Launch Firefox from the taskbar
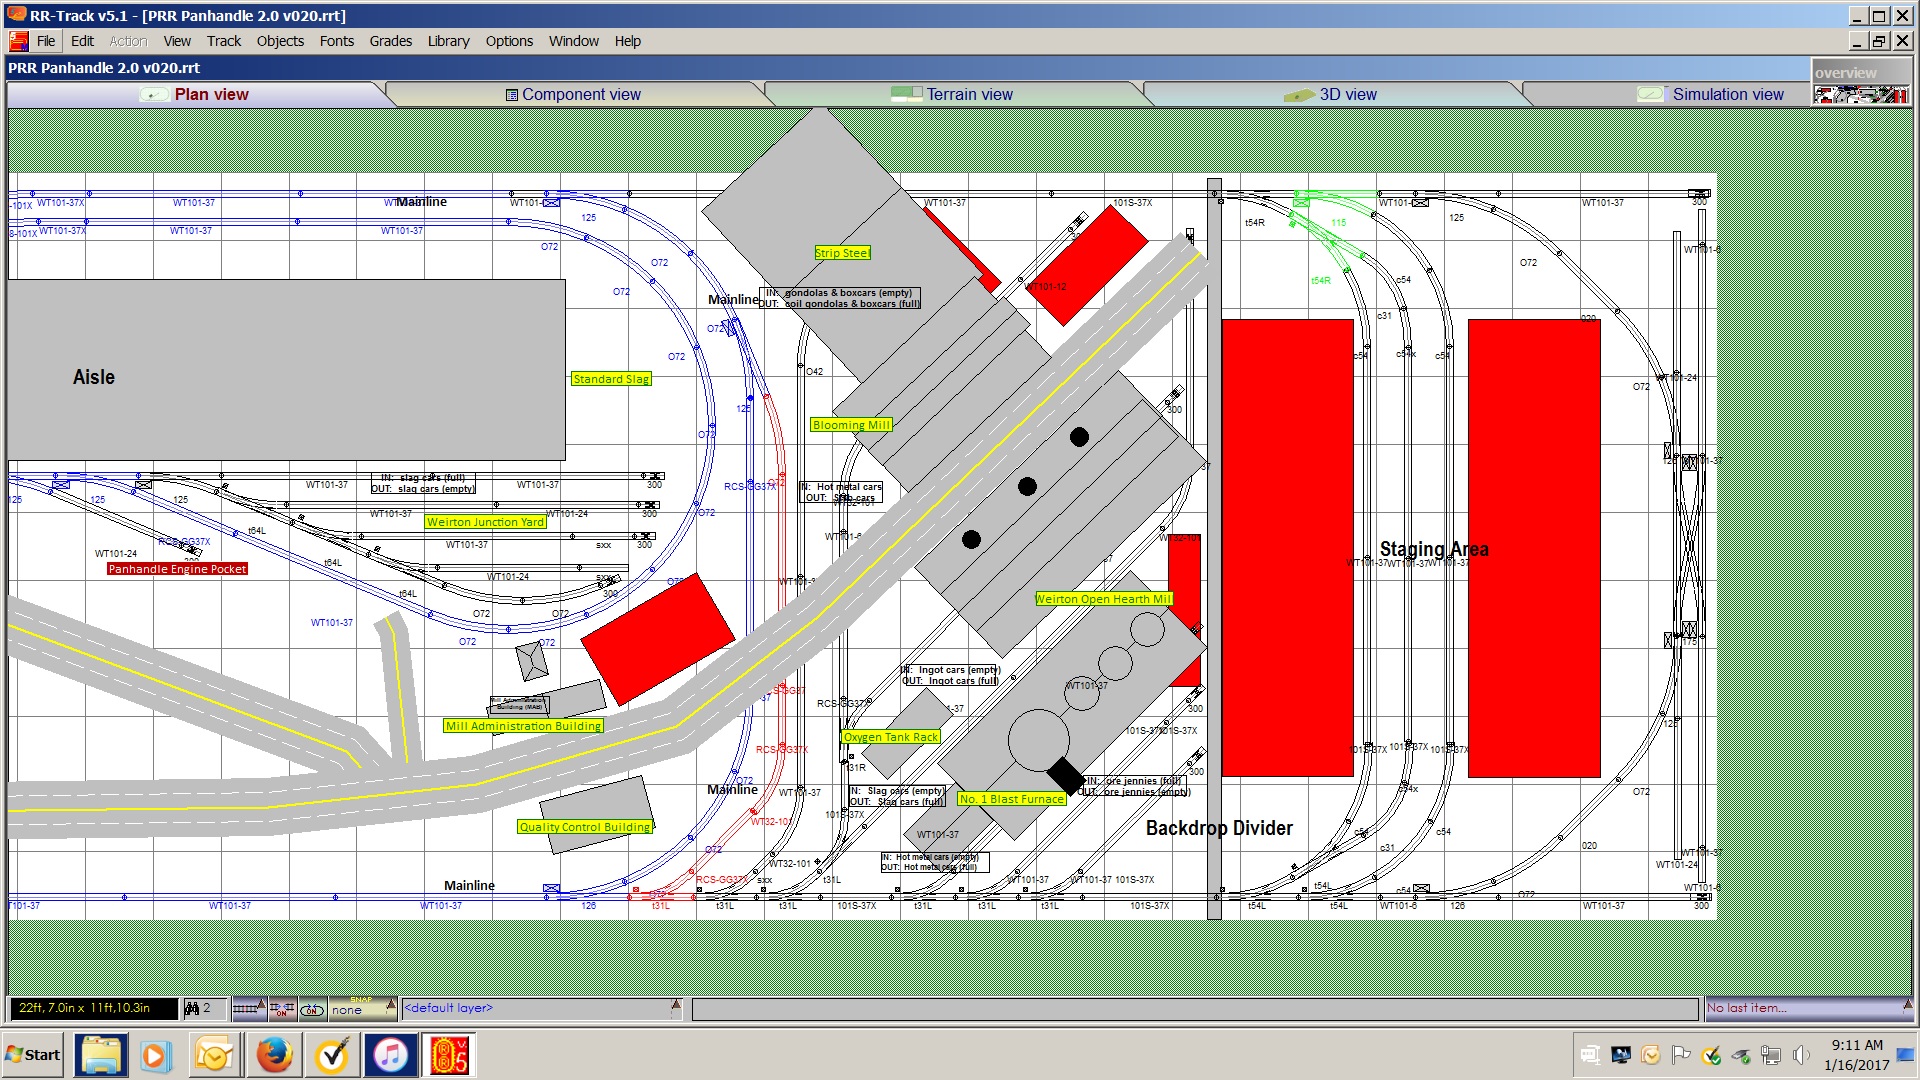Viewport: 1920px width, 1080px height. (273, 1055)
